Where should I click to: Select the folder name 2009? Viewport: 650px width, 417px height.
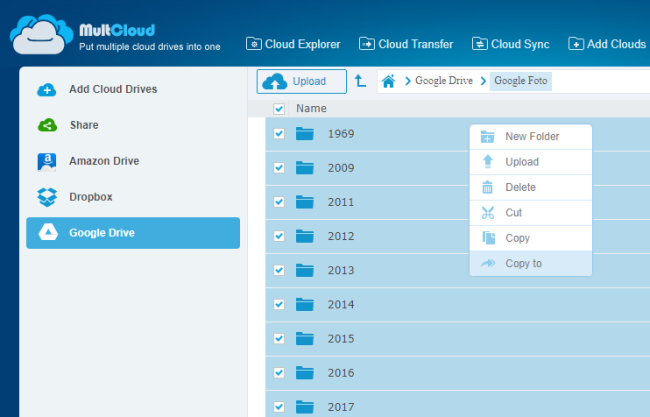pos(341,168)
